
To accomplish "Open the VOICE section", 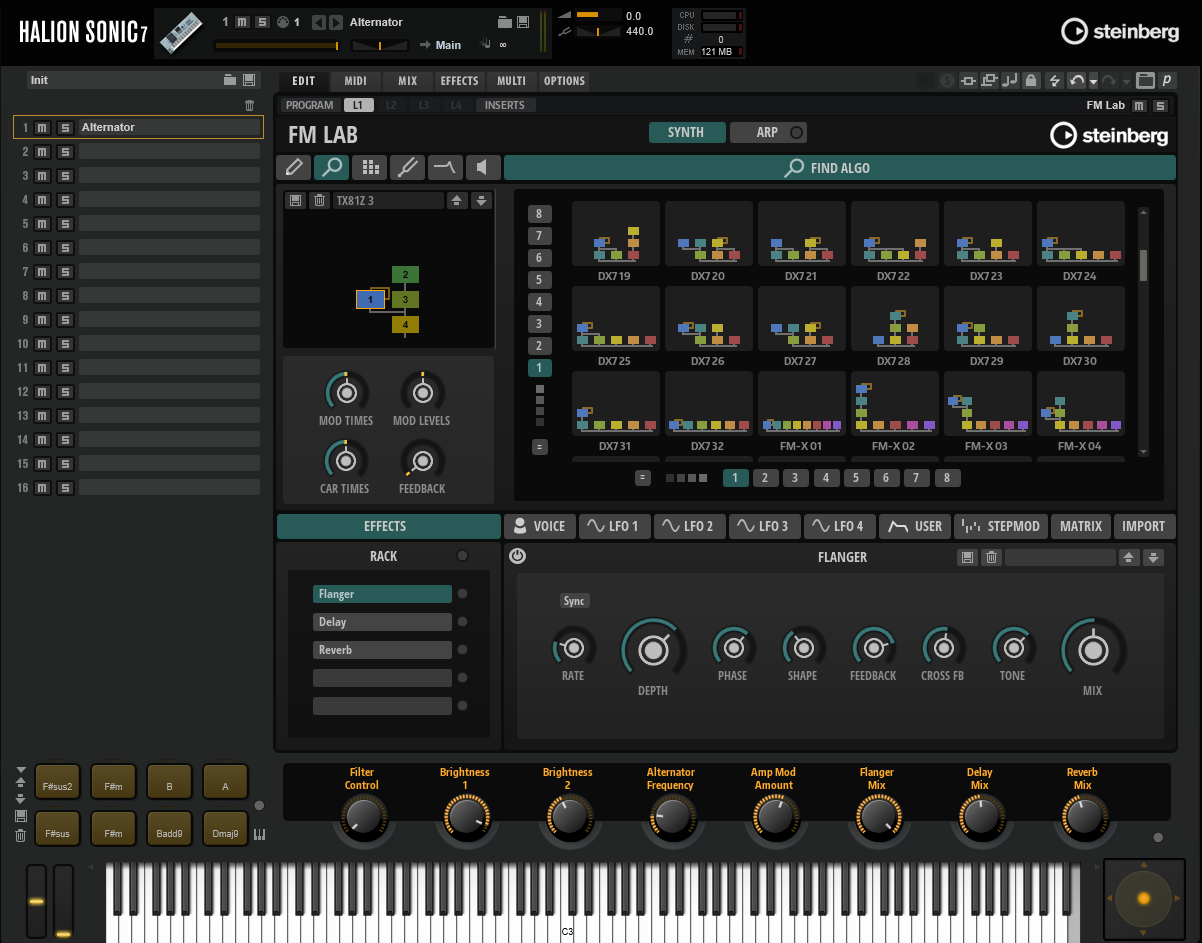I will (x=539, y=526).
